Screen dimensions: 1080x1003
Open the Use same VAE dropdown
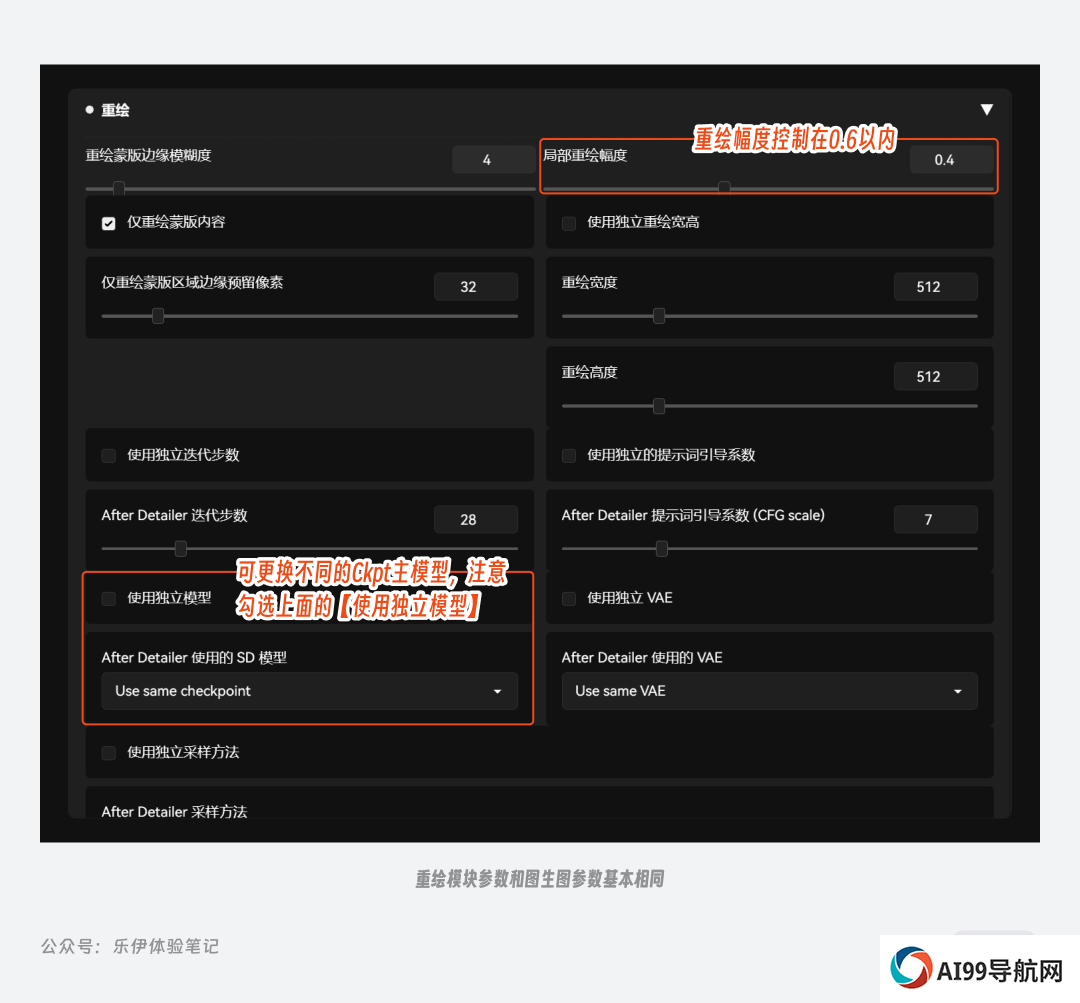pyautogui.click(x=769, y=691)
